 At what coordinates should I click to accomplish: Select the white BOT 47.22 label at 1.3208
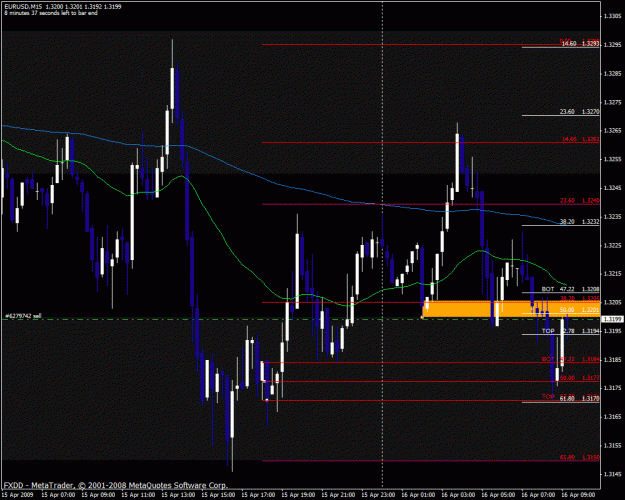[570, 289]
